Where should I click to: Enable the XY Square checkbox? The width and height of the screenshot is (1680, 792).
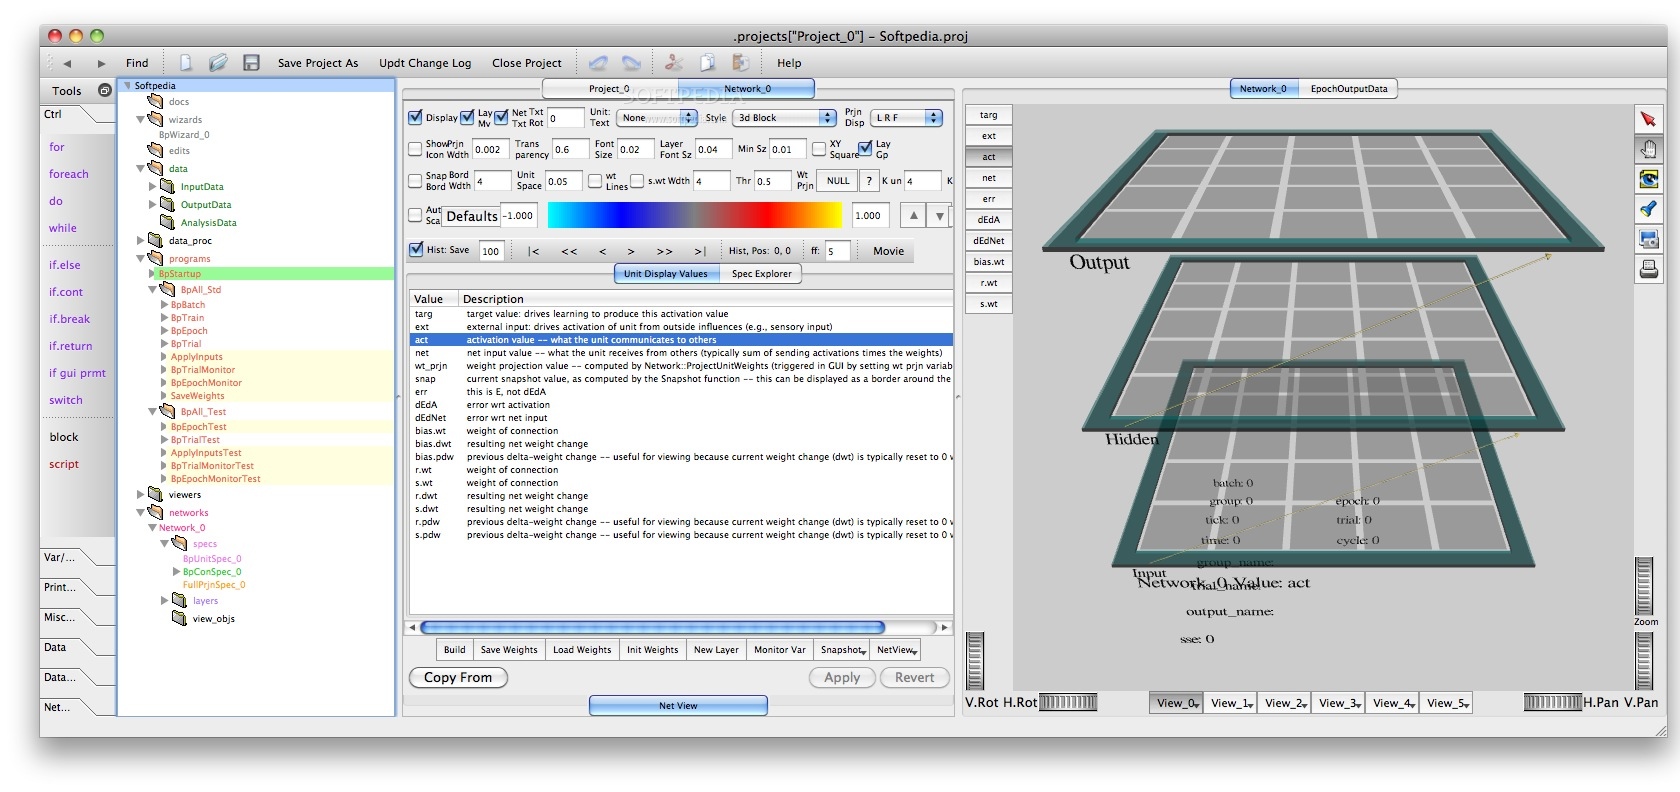pos(819,149)
